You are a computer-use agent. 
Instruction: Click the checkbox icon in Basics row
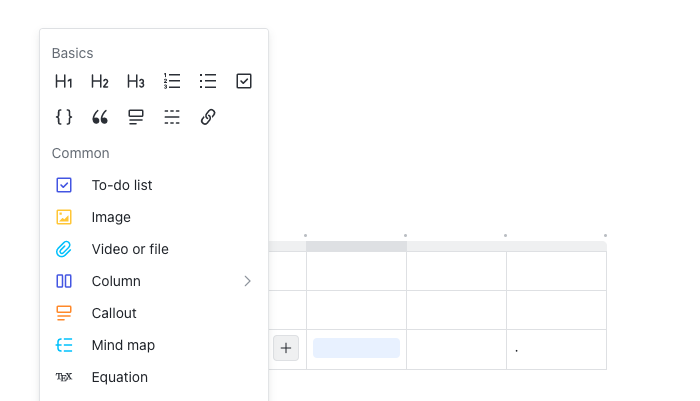click(x=244, y=81)
